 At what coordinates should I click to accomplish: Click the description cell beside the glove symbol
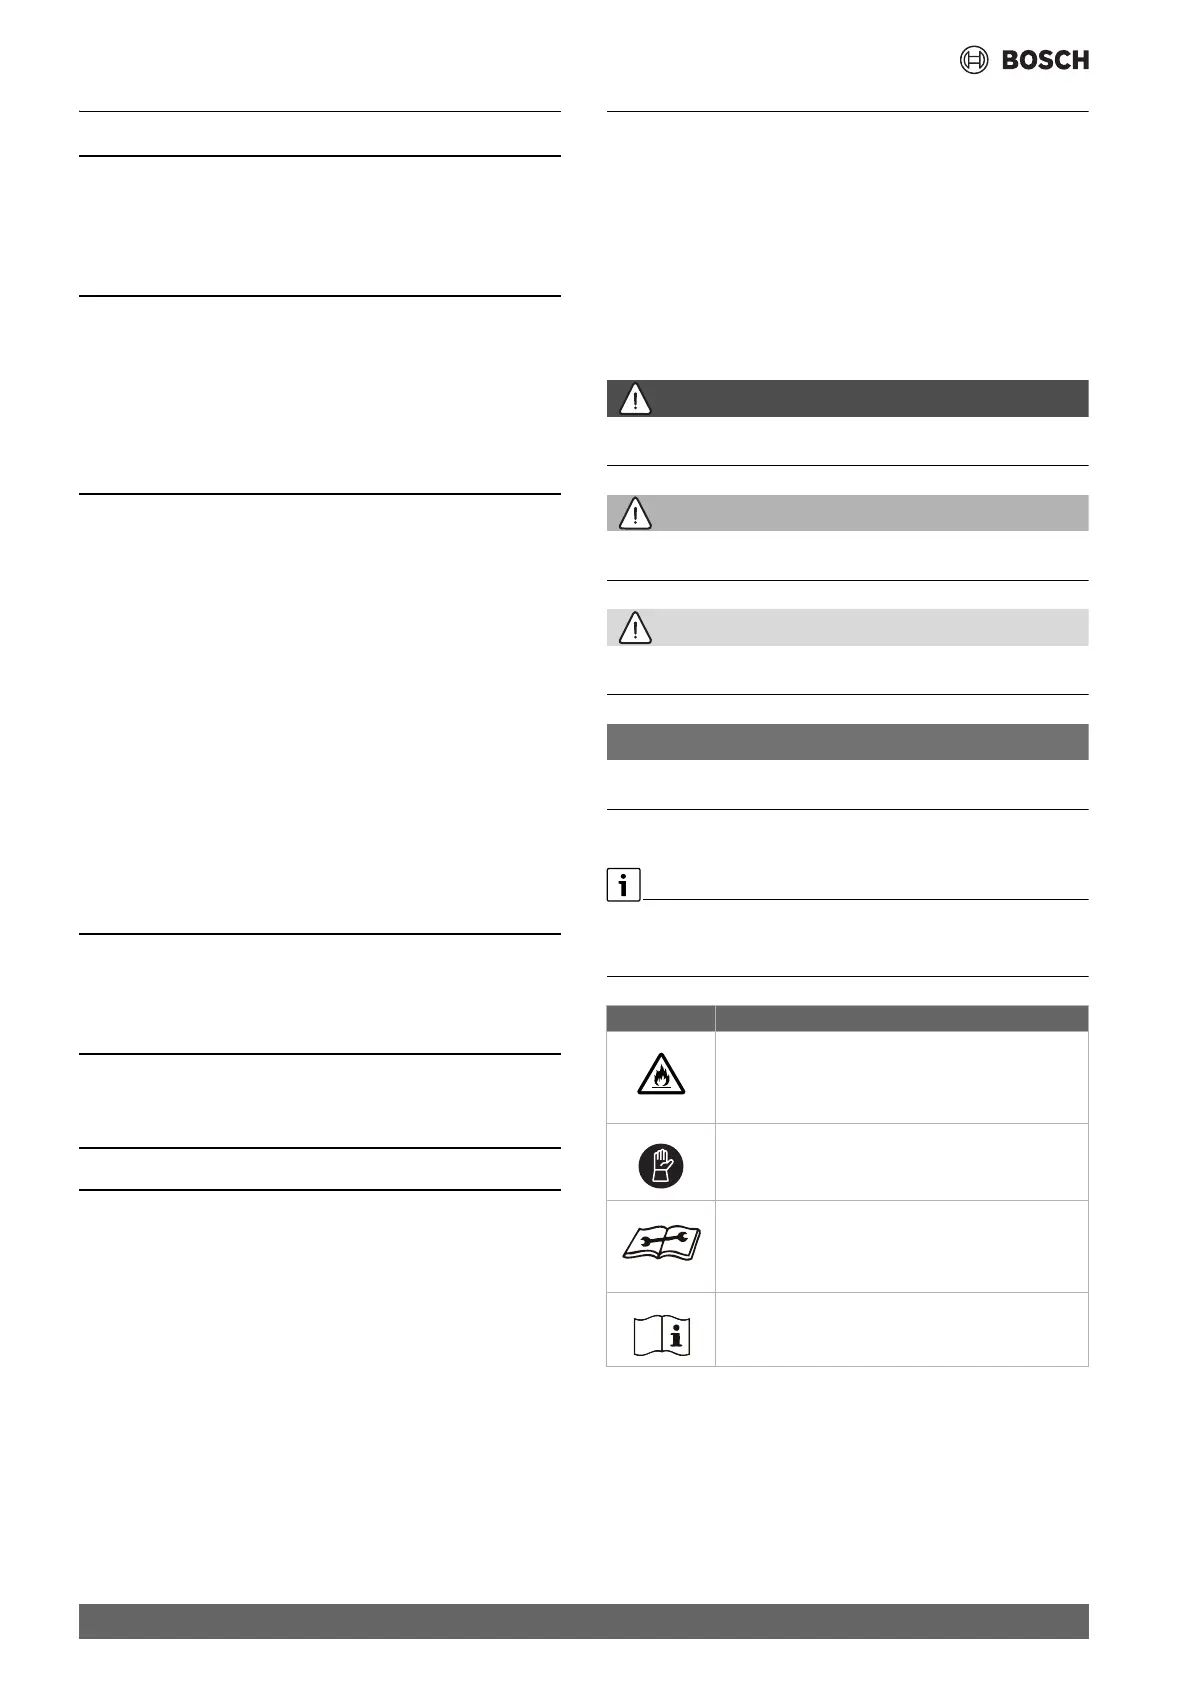coord(901,1162)
